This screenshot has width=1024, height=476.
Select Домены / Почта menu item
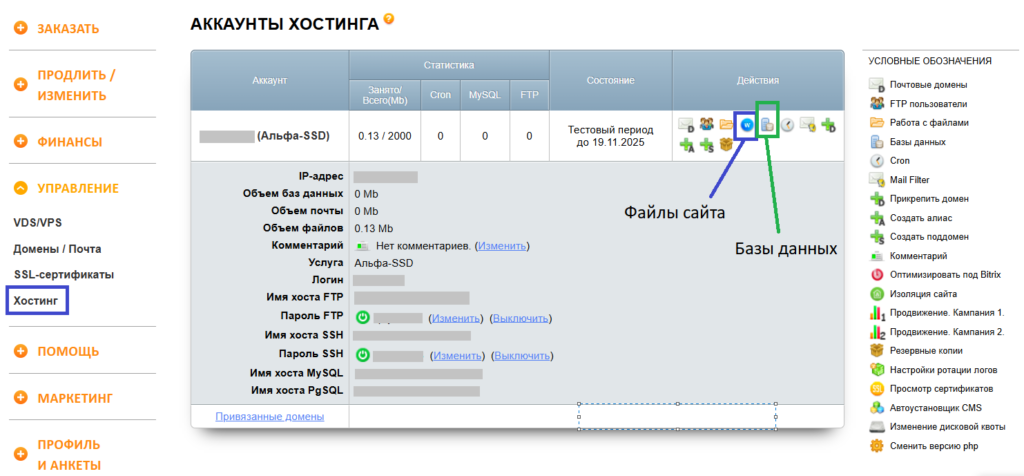click(x=57, y=248)
